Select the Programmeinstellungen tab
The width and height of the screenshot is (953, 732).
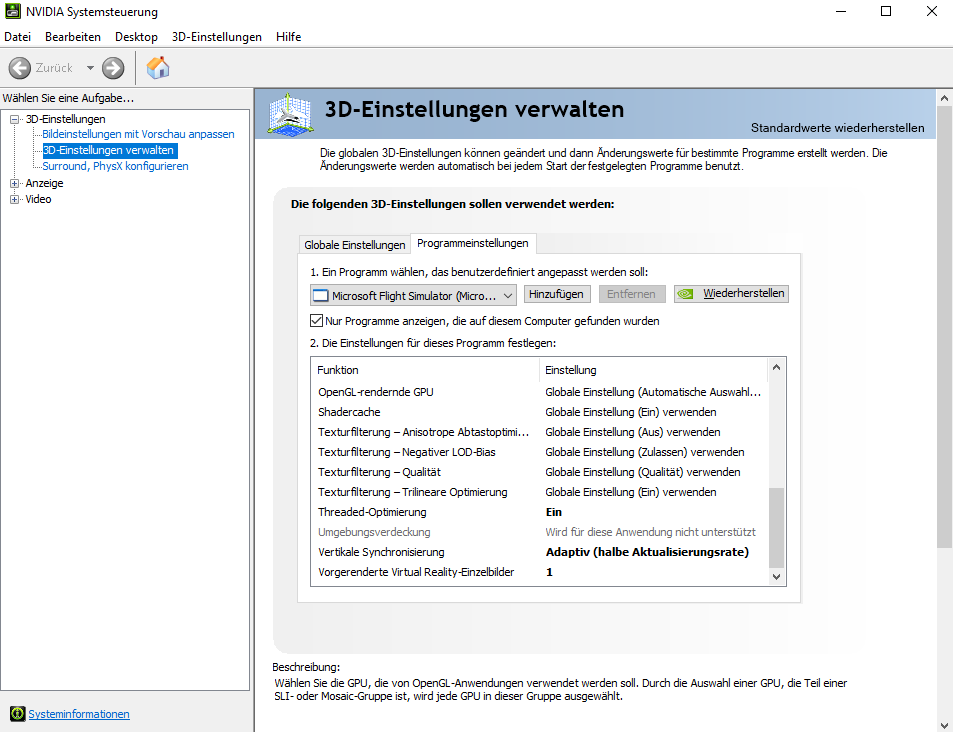pos(473,243)
